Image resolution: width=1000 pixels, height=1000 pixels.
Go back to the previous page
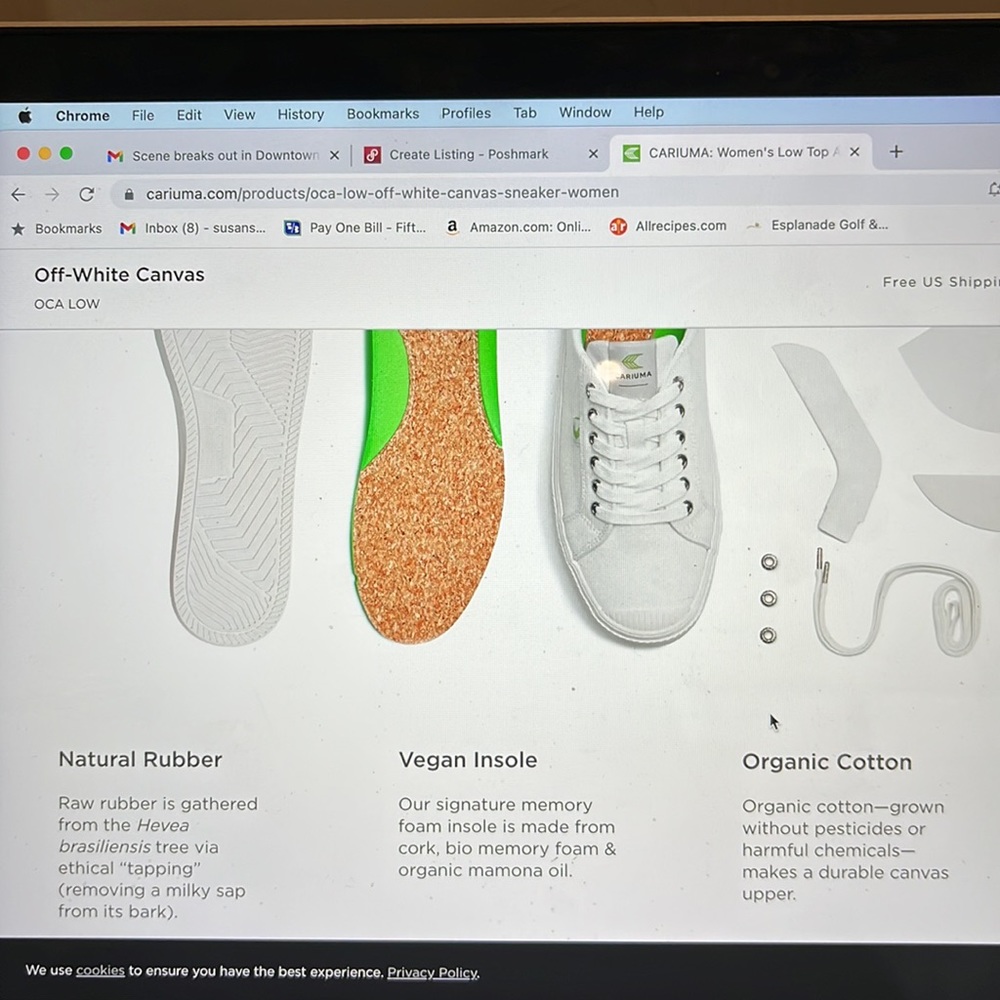(x=18, y=195)
